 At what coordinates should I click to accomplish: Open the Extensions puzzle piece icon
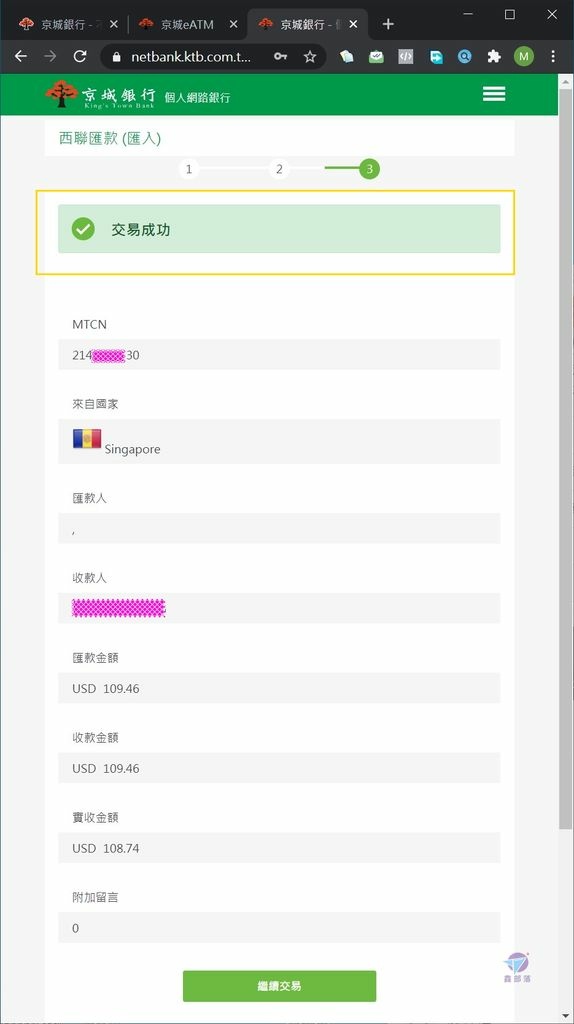494,57
